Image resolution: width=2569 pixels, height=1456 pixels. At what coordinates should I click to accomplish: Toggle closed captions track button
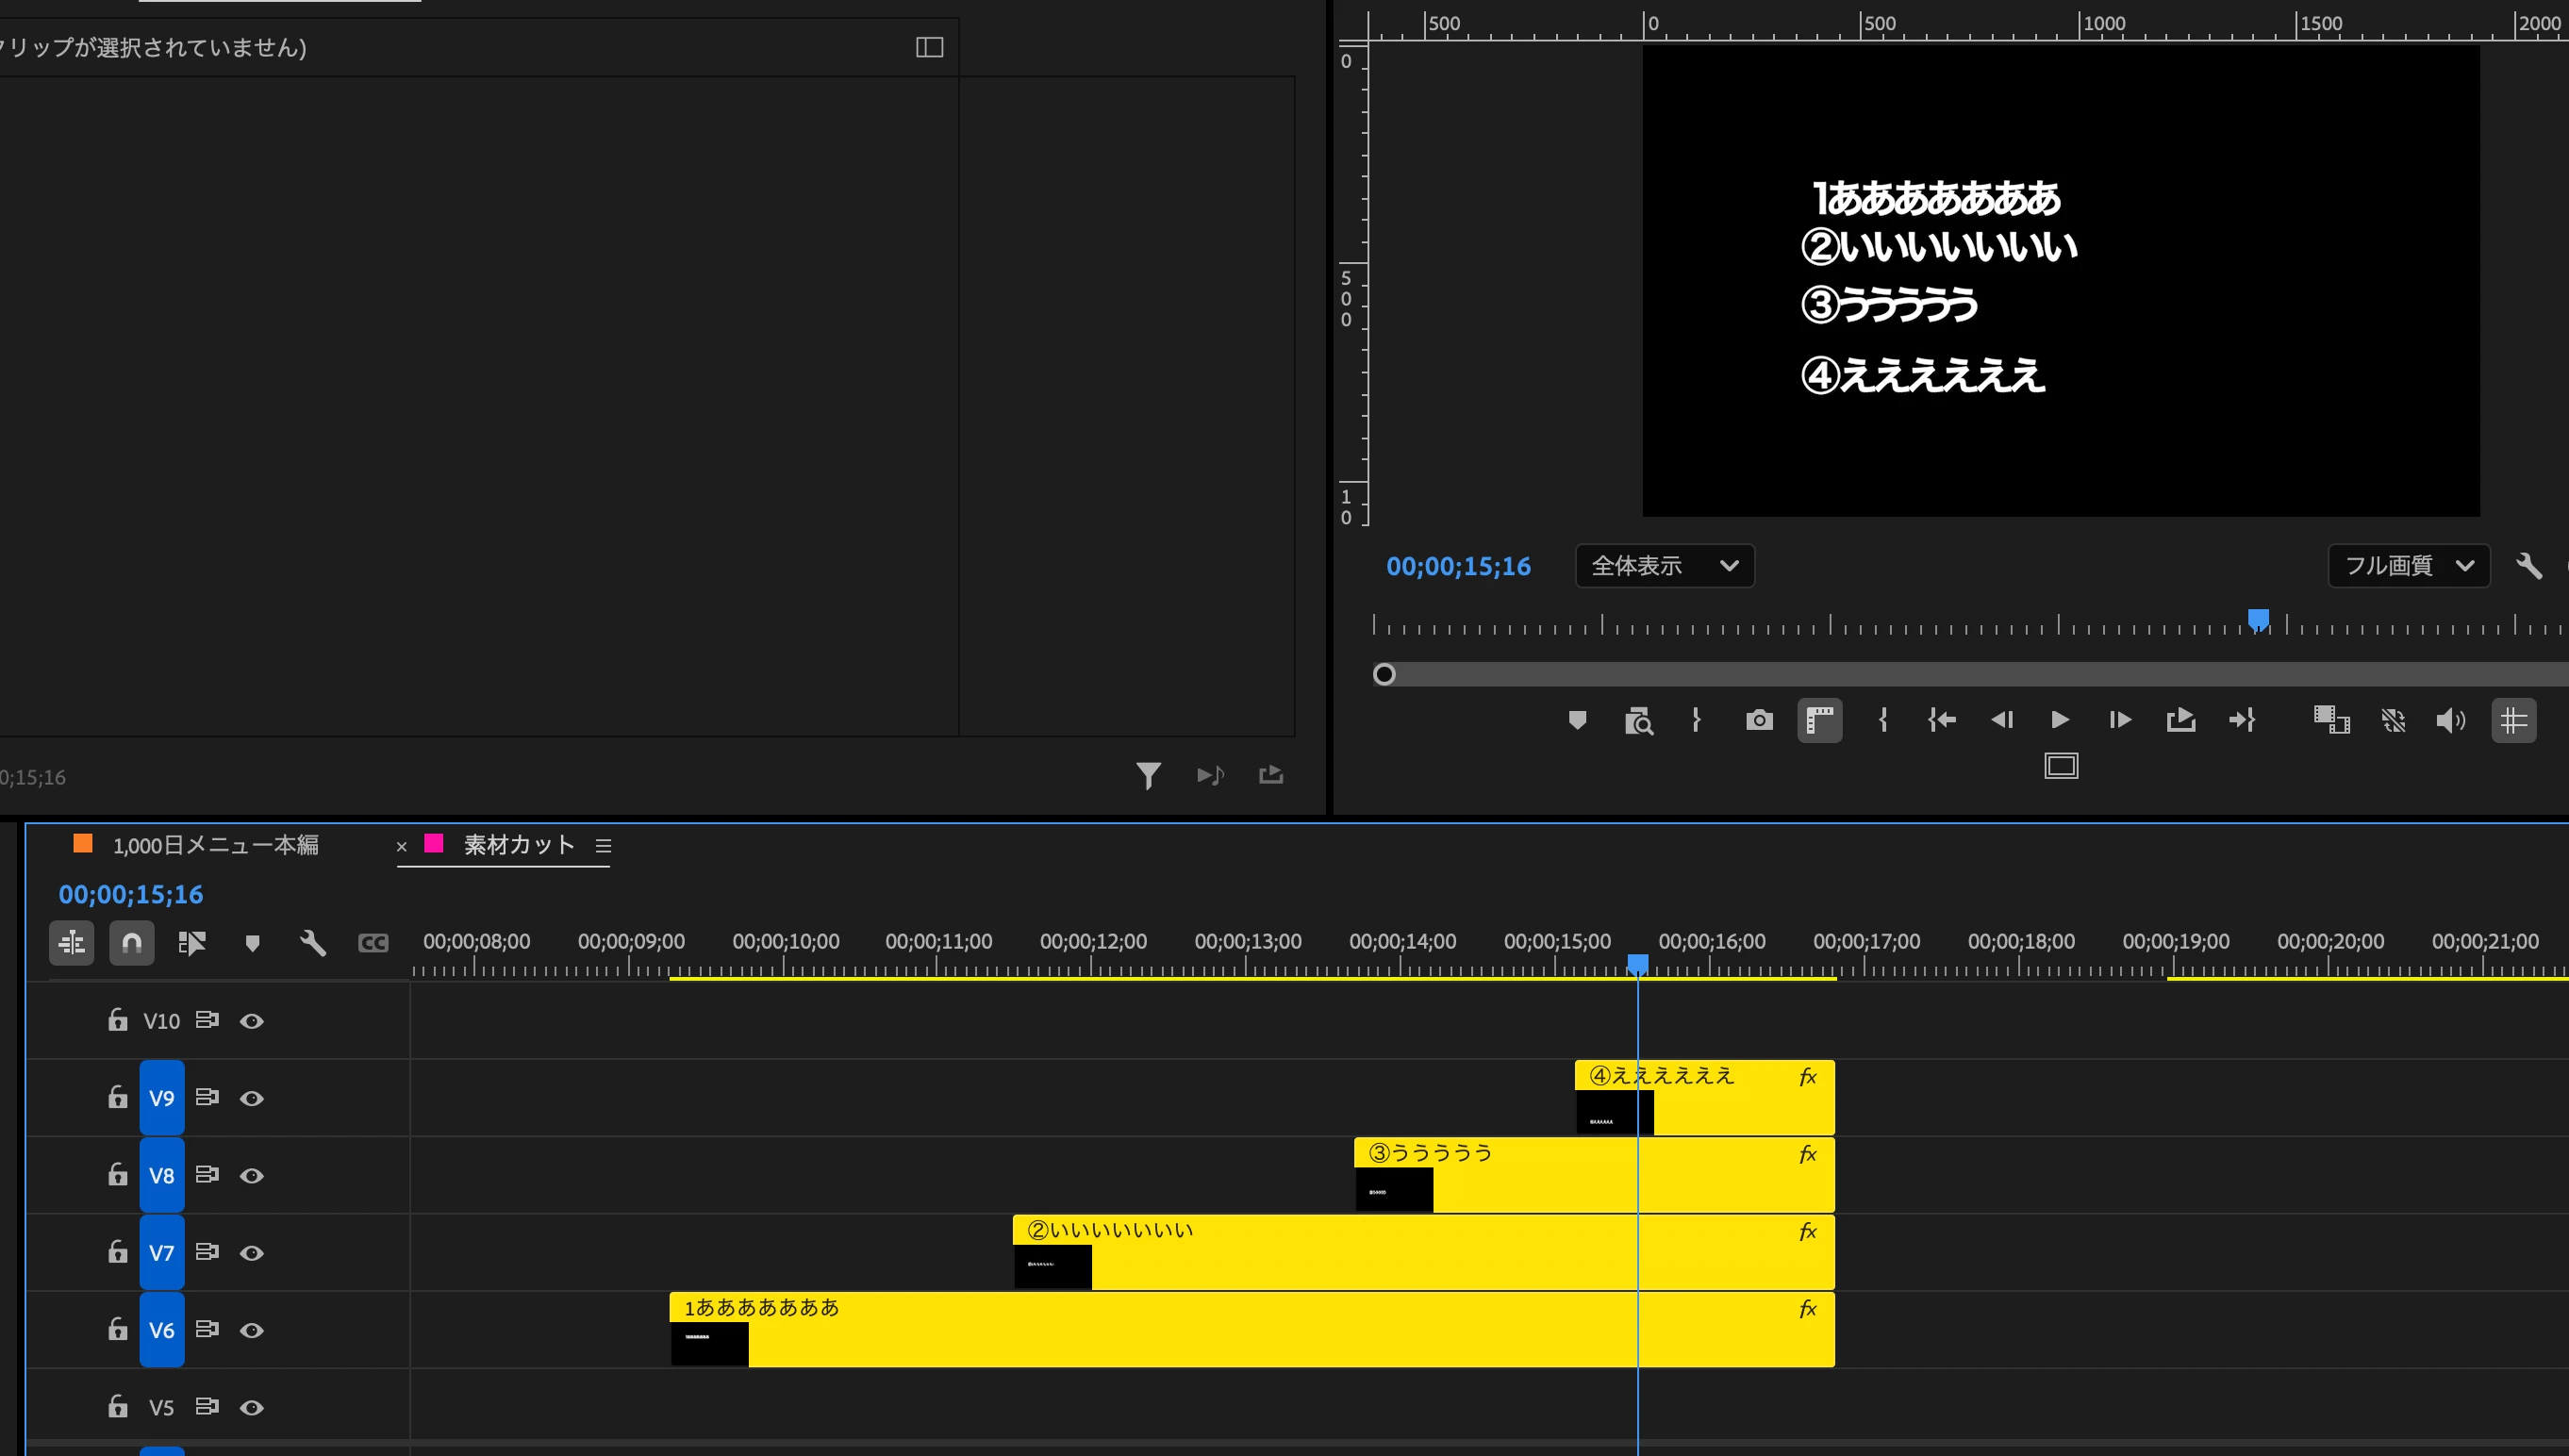[x=373, y=943]
